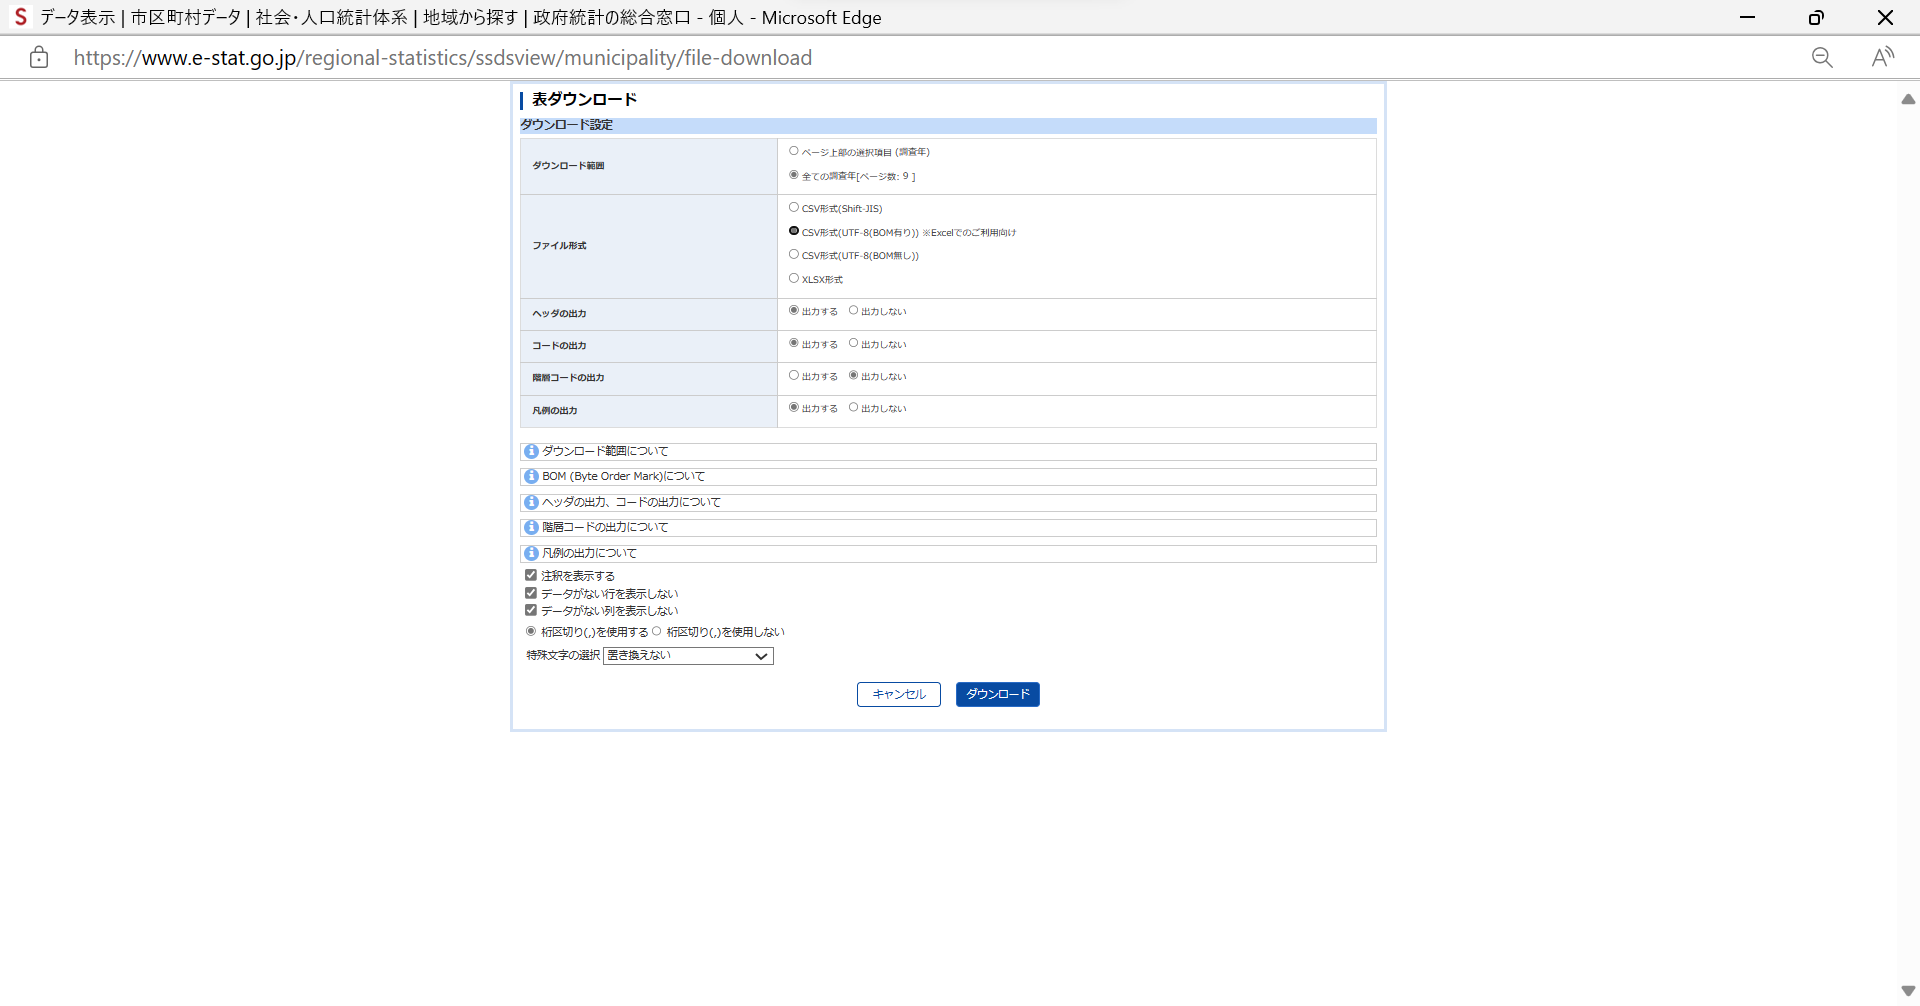This screenshot has height=1006, width=1920.
Task: Expand the ダウンロード範囲について section
Action: 605,452
